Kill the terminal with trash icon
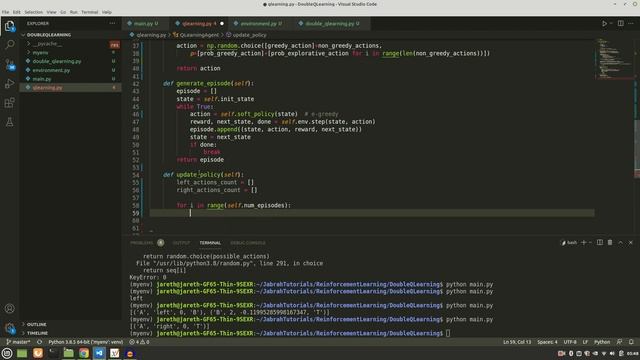Image resolution: width=640 pixels, height=360 pixels. tap(610, 242)
